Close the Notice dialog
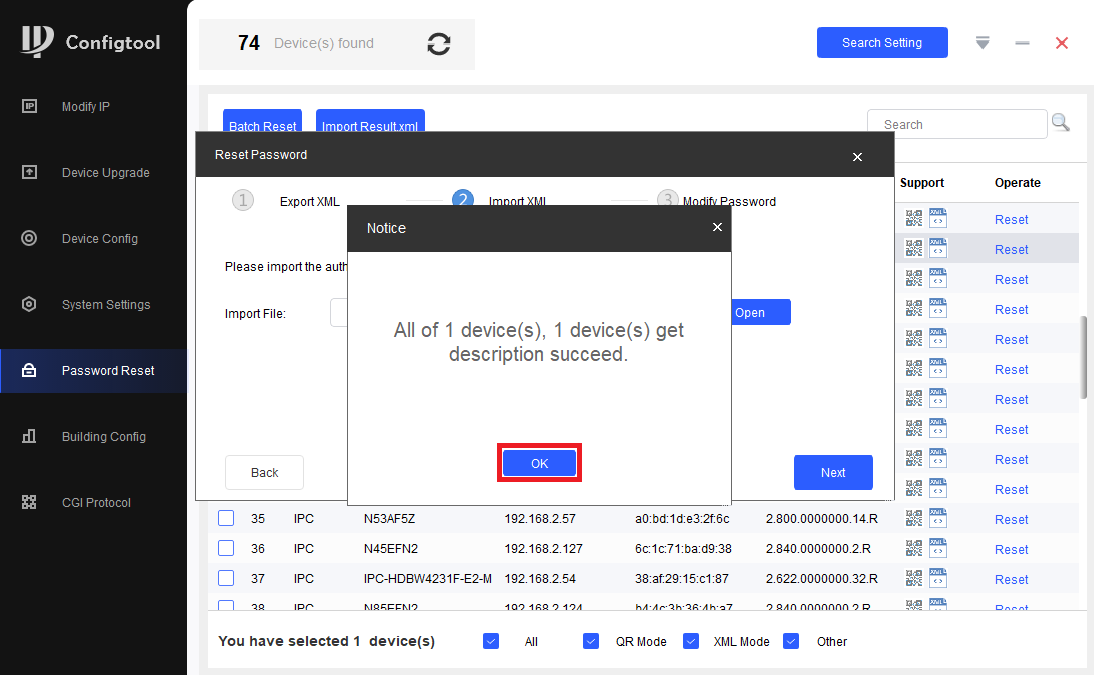The height and width of the screenshot is (675, 1094). coord(717,227)
